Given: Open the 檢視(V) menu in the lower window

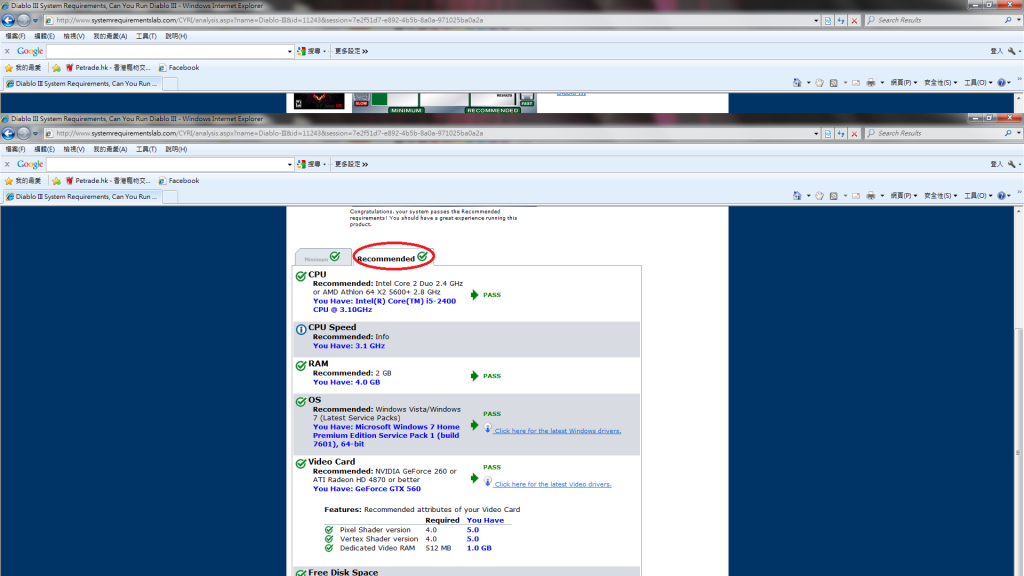Looking at the screenshot, I should (74, 149).
